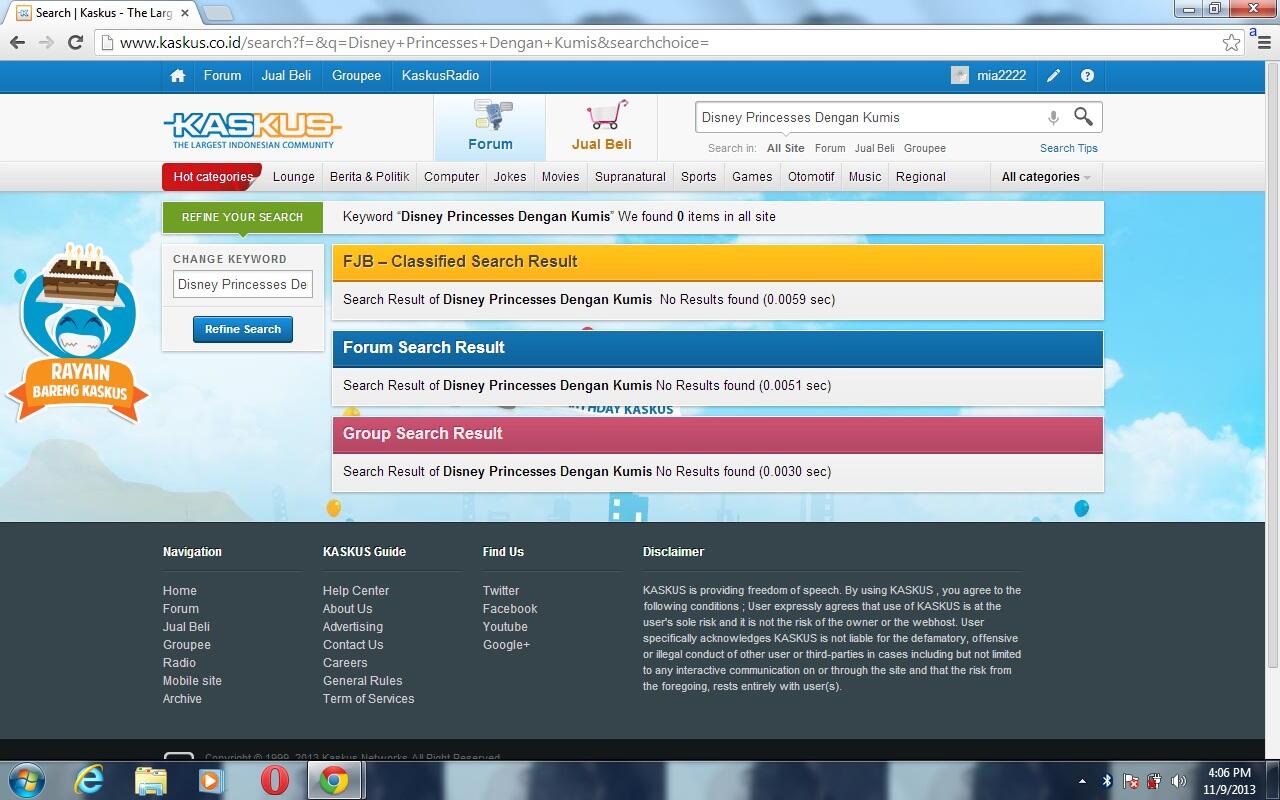Click Rayain Bareng Kaskus mascot banner
Image resolution: width=1280 pixels, height=800 pixels.
point(77,333)
